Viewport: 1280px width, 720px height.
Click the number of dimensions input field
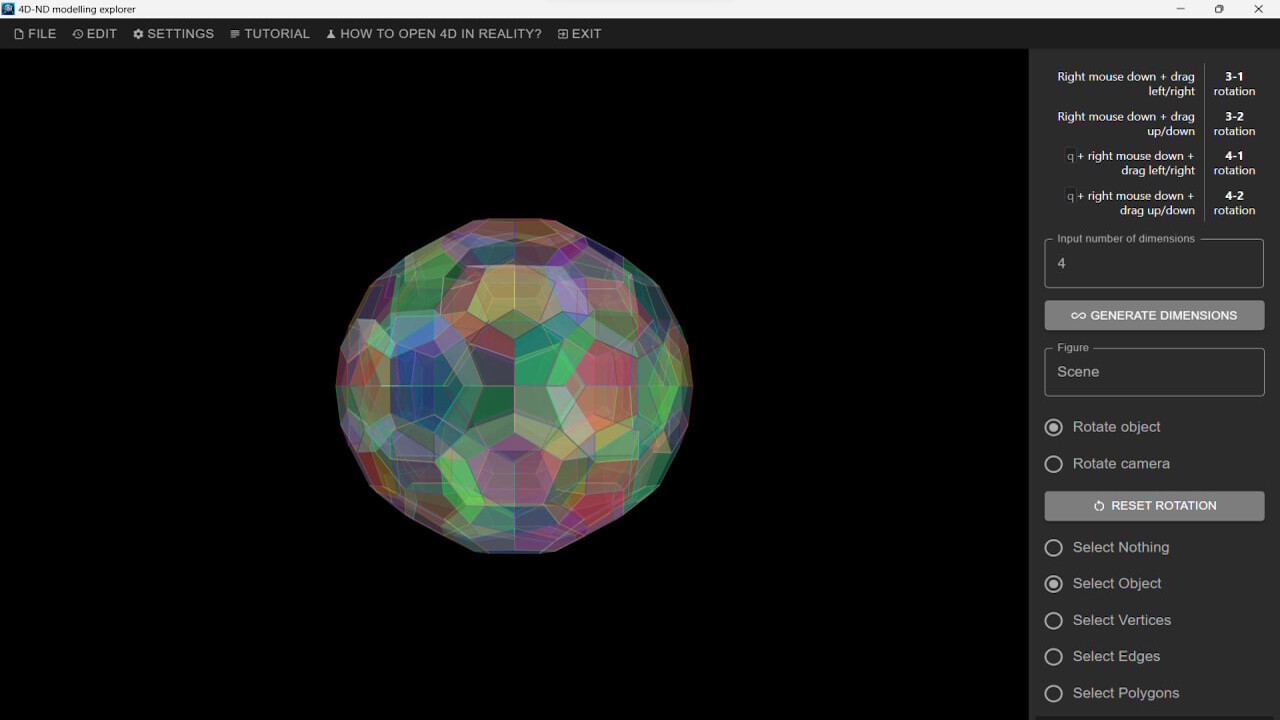click(1154, 263)
